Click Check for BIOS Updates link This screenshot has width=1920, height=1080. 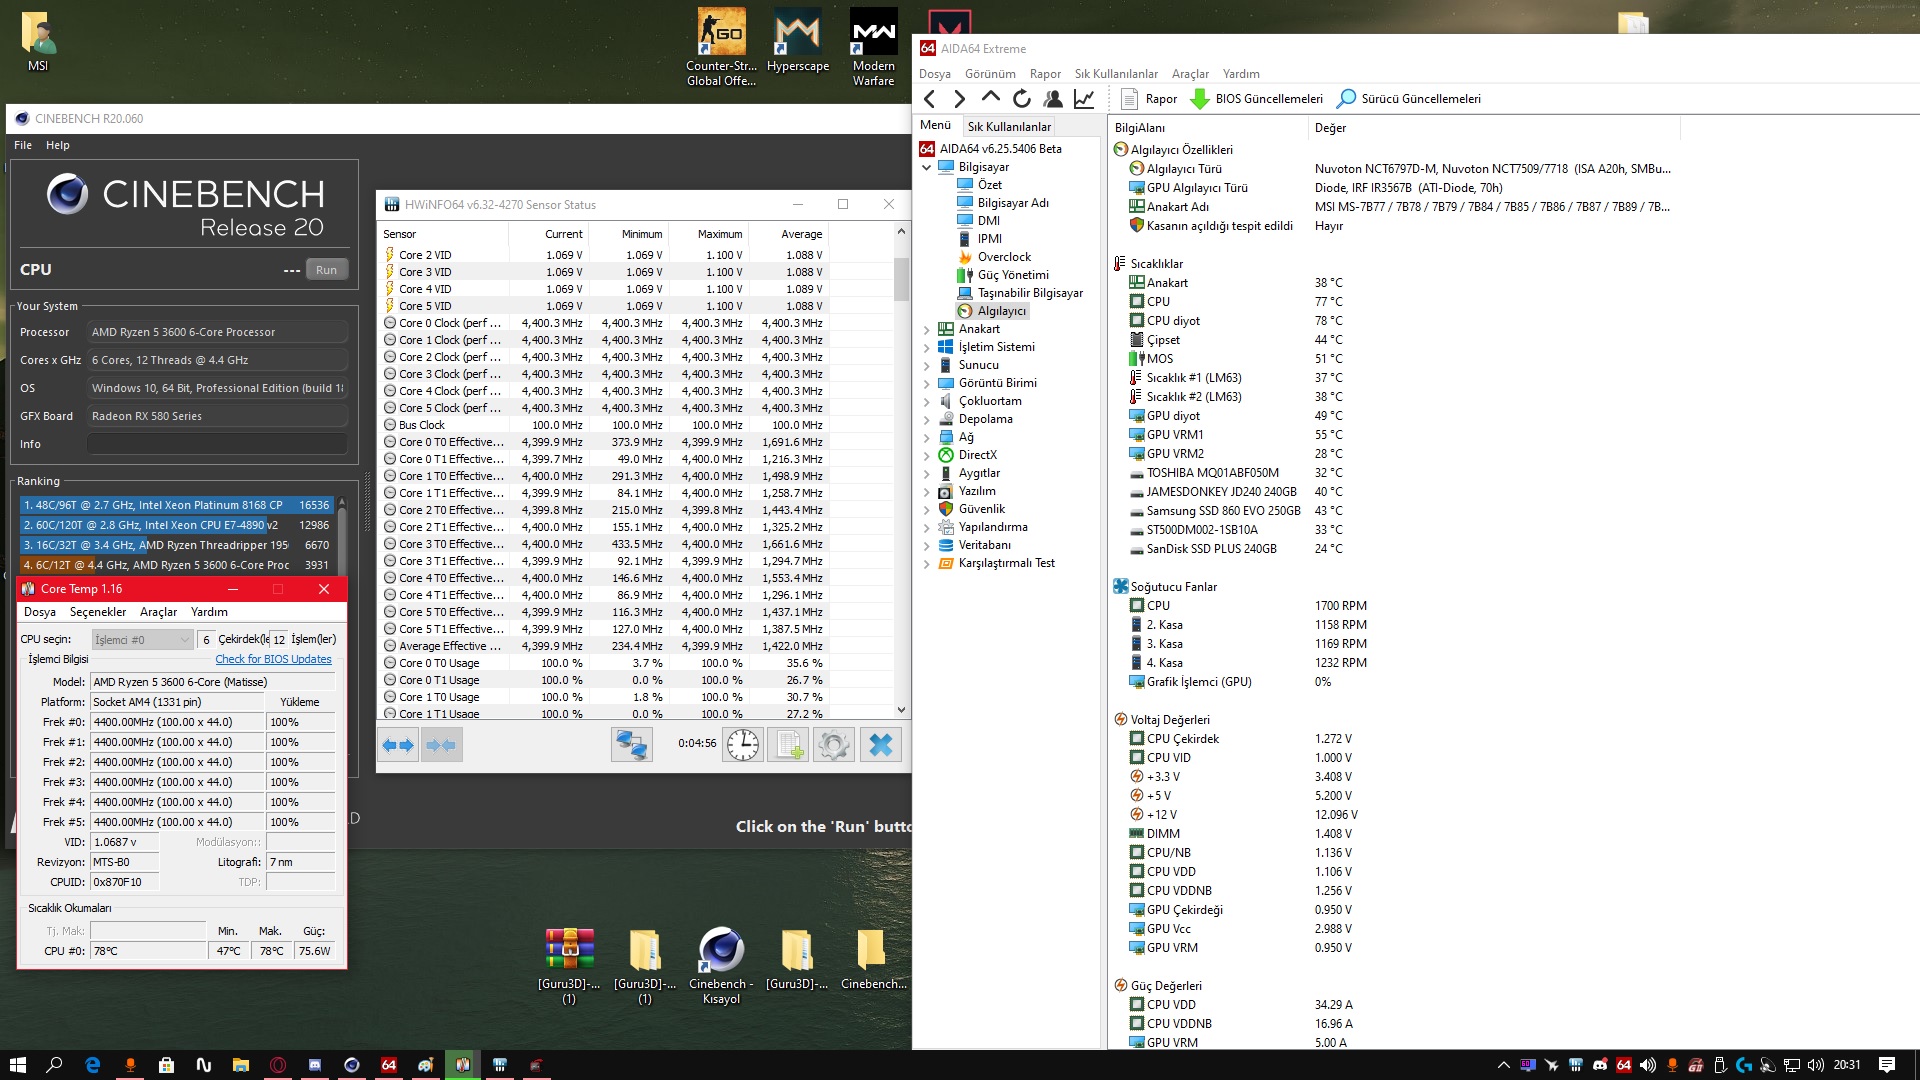(x=273, y=659)
